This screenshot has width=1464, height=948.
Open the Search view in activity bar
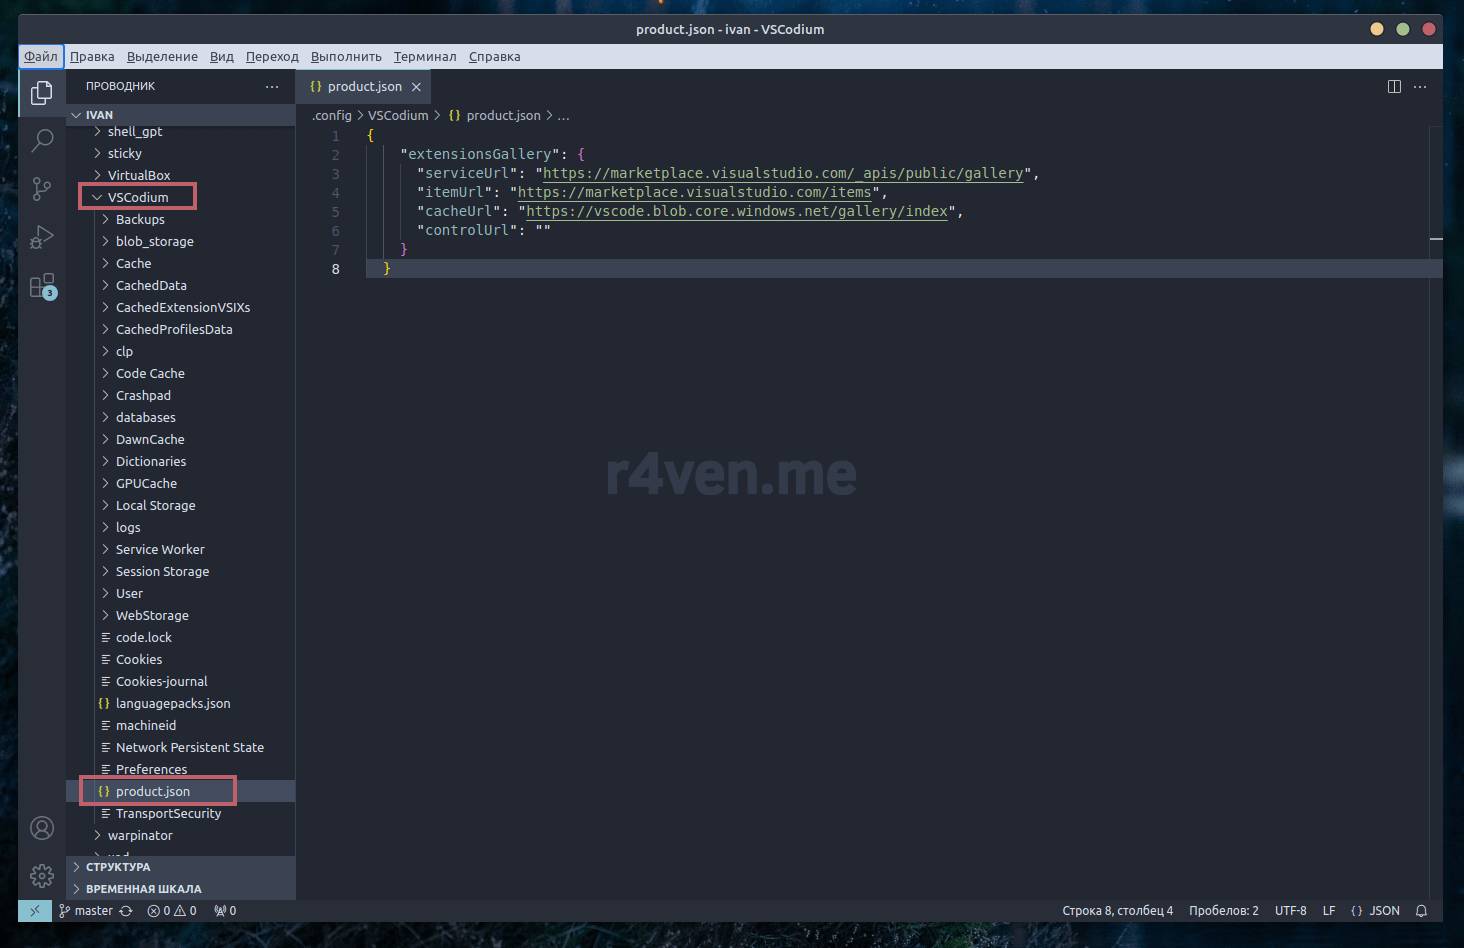coord(42,140)
